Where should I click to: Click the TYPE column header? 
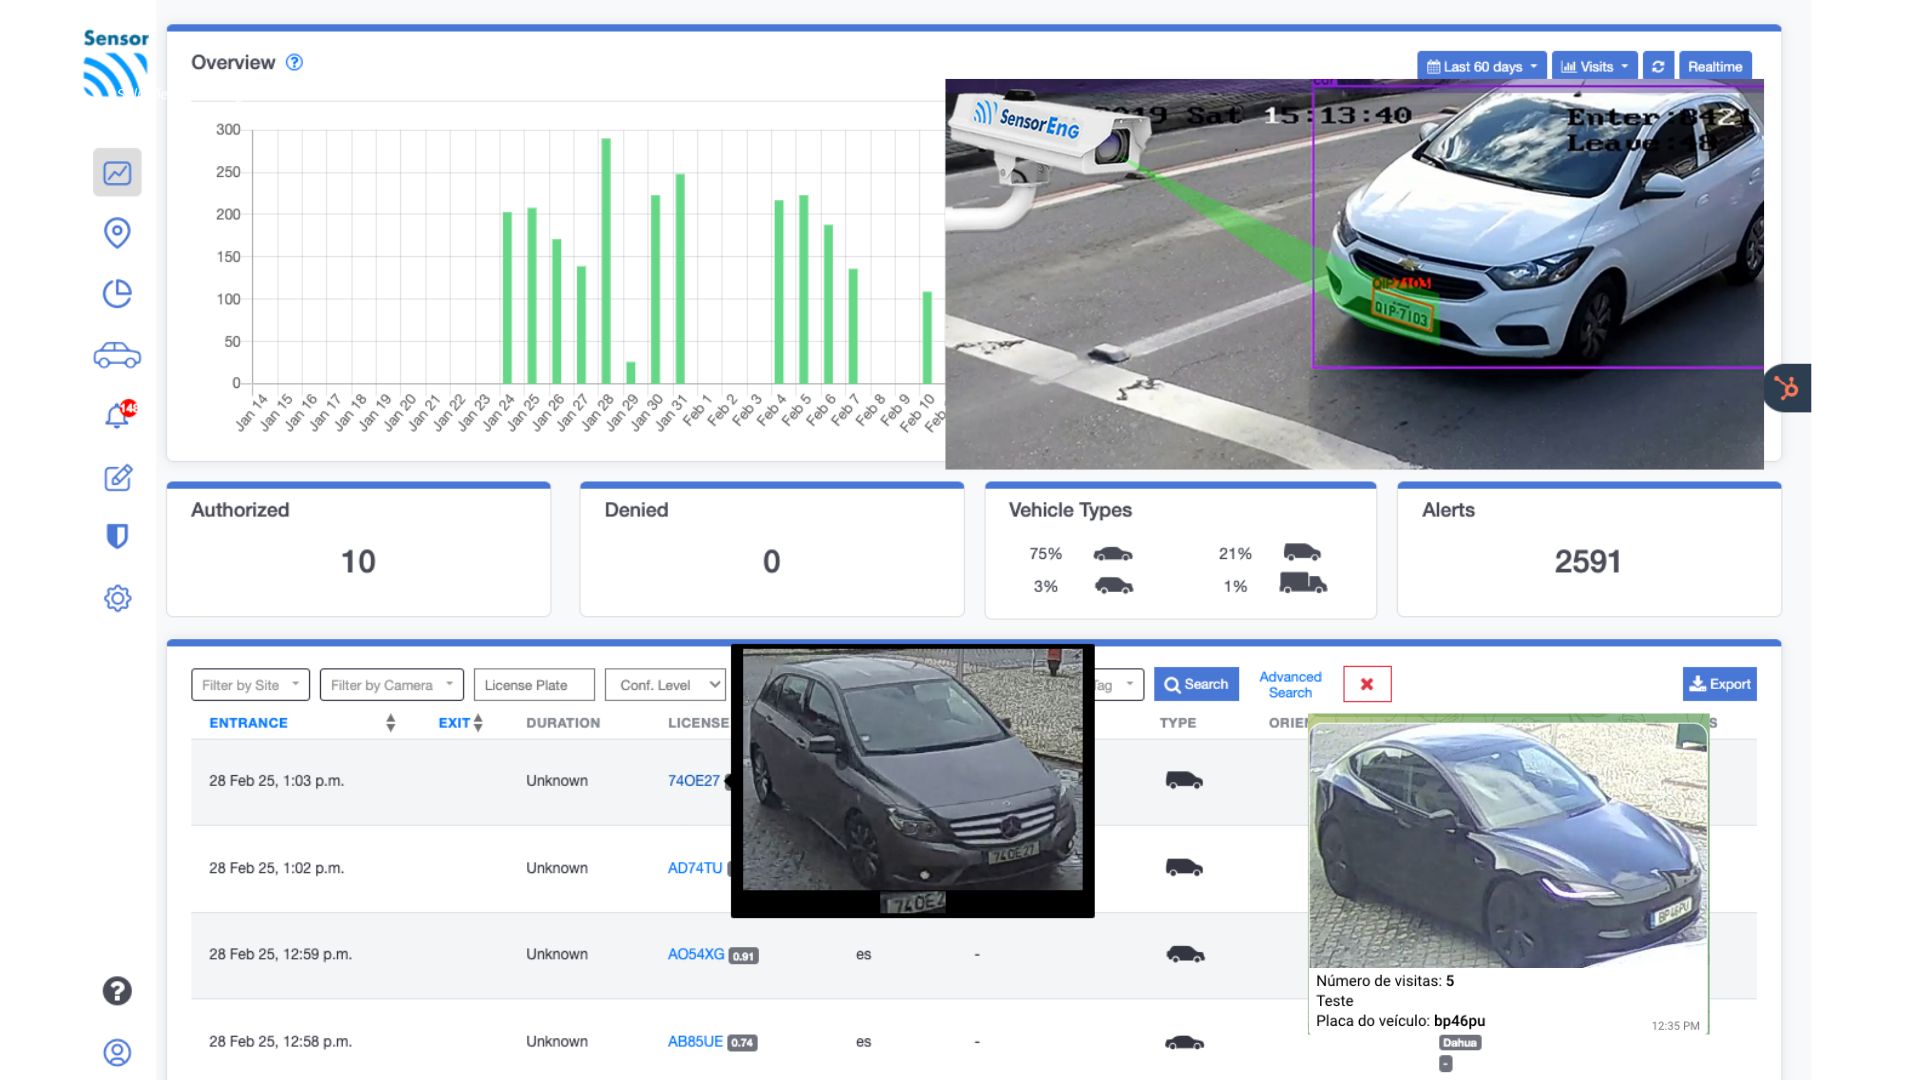1178,723
